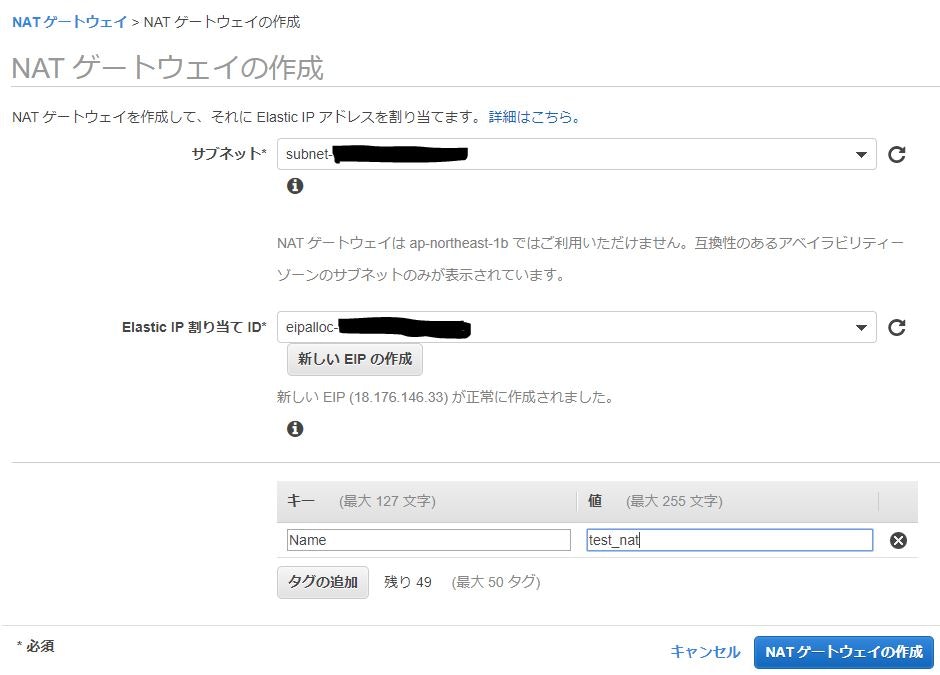Click the サブネット field label

tap(229, 153)
